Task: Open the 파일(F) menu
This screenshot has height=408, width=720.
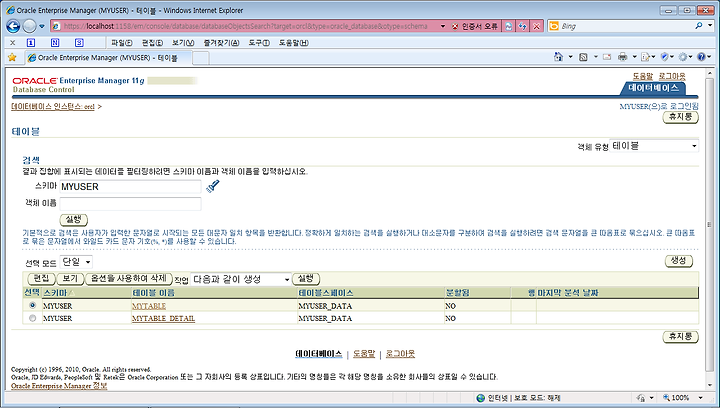Action: pos(121,43)
